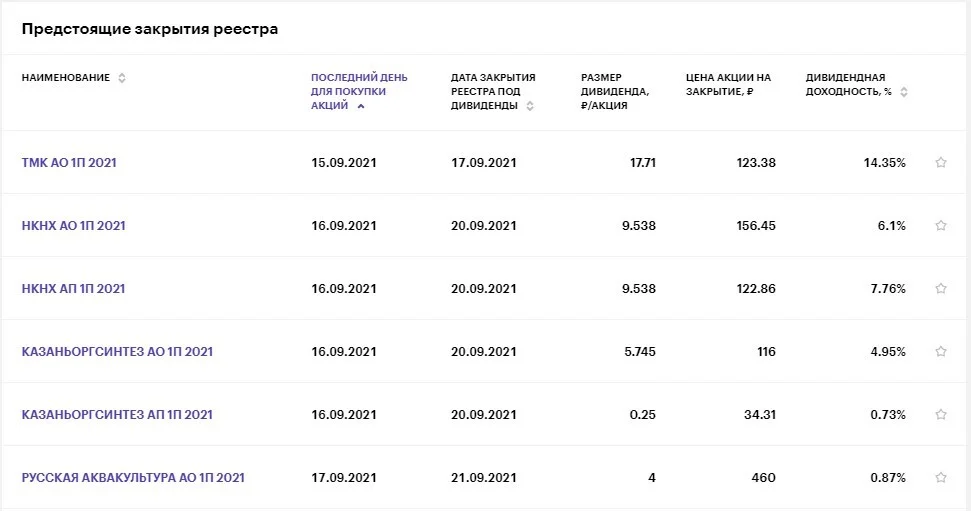The height and width of the screenshot is (511, 971).
Task: Select the Предстоящие закрытия реестра heading
Action: coord(150,29)
